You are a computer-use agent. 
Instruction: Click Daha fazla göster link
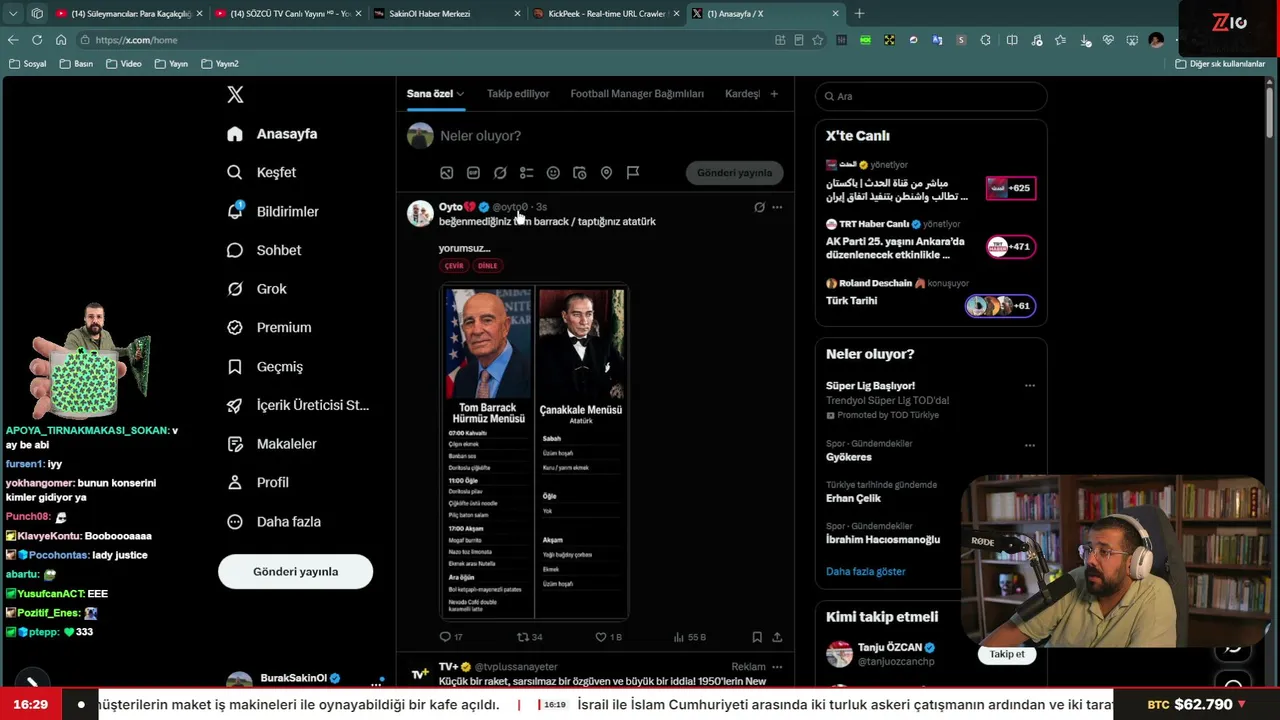coord(866,572)
